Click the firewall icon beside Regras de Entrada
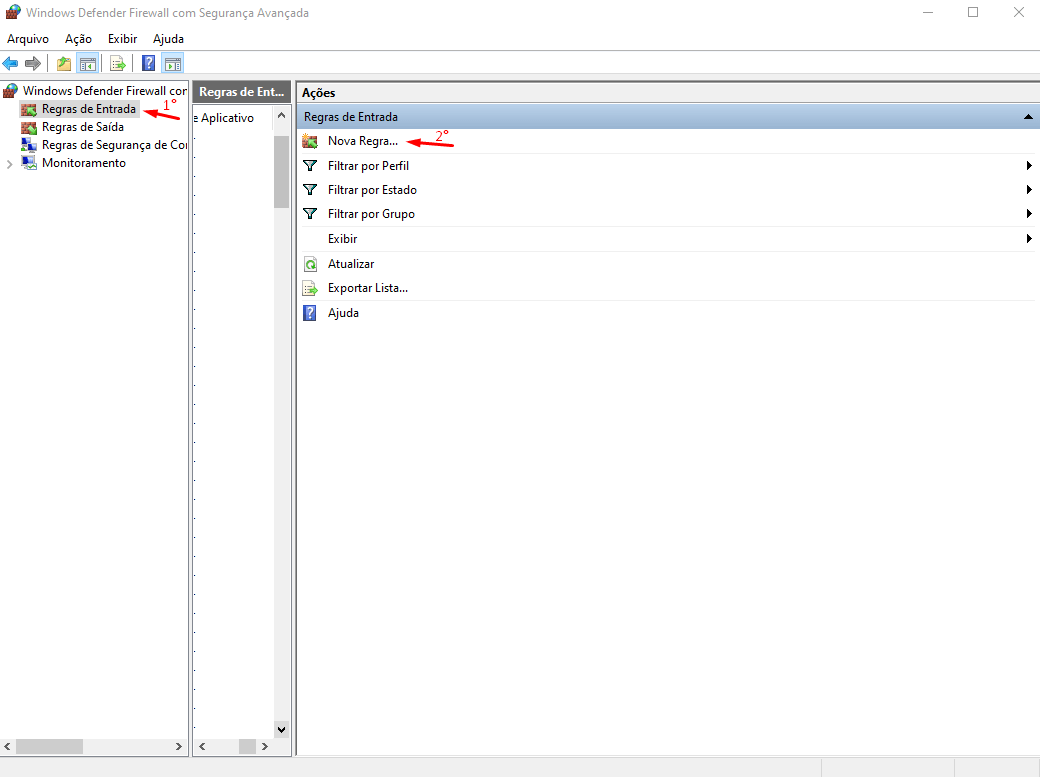The height and width of the screenshot is (777, 1040). pos(29,109)
